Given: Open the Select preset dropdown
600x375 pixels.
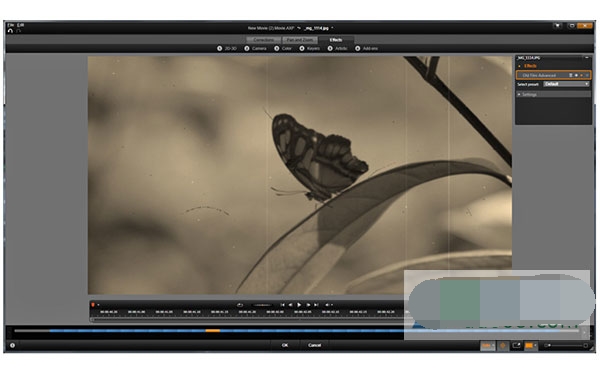Looking at the screenshot, I should coord(566,84).
